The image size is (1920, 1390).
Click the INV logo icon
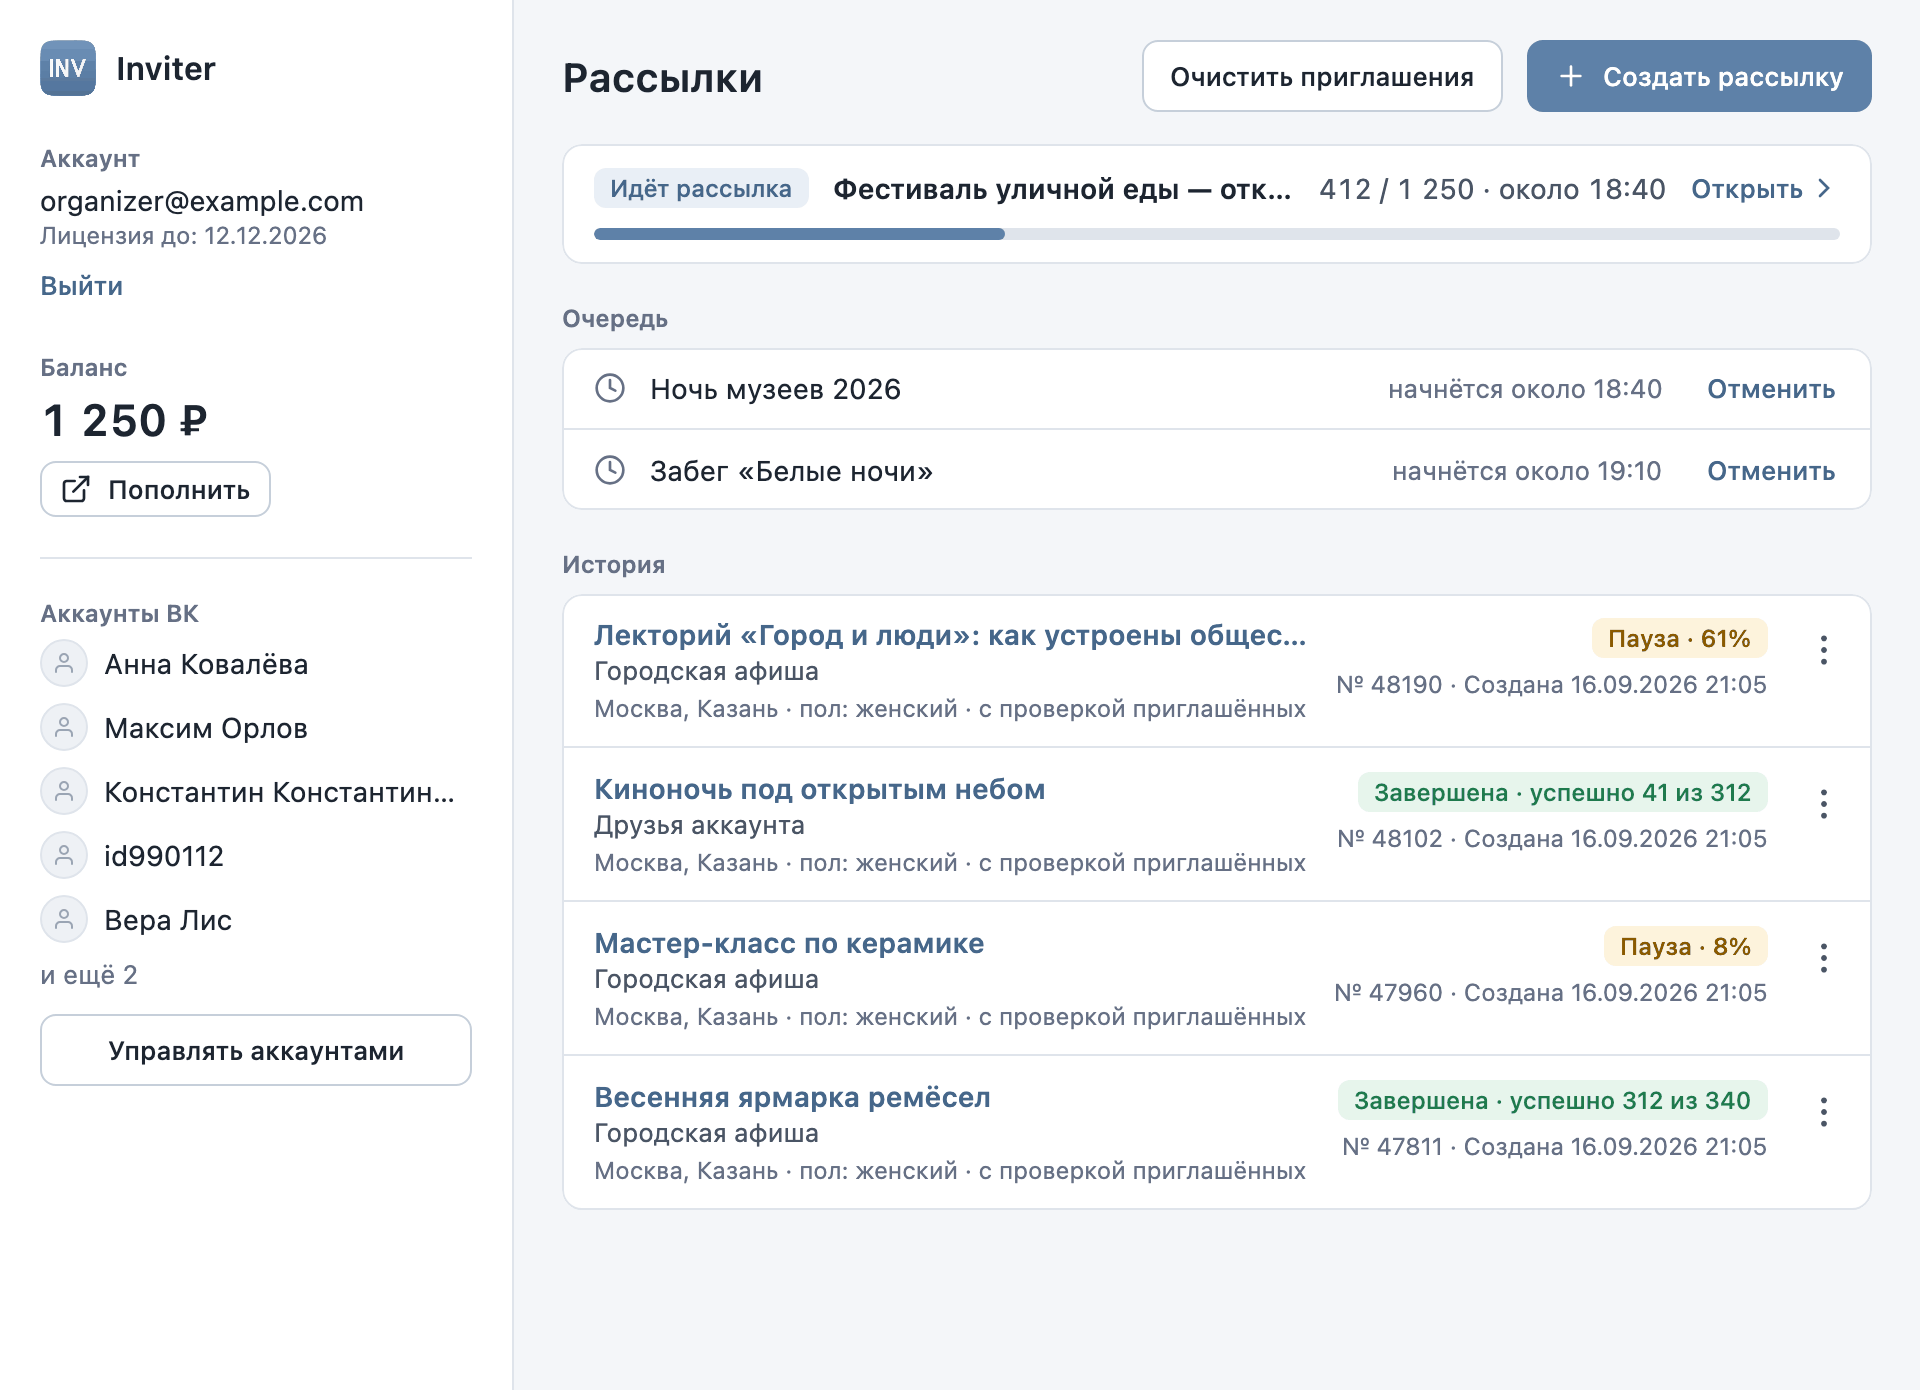coord(68,68)
